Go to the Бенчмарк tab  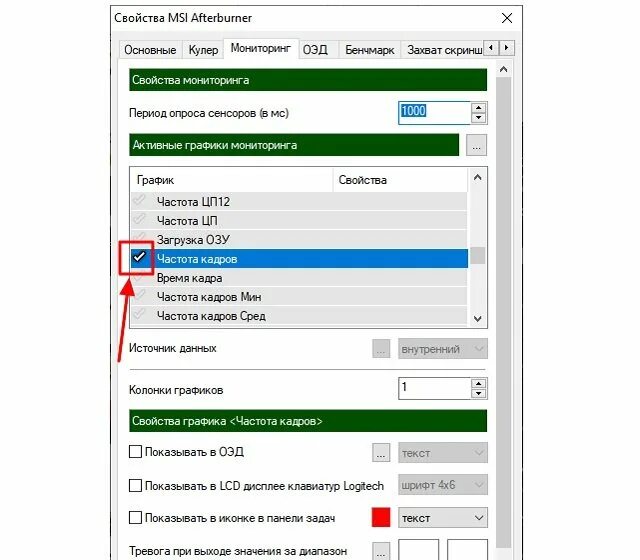(369, 50)
